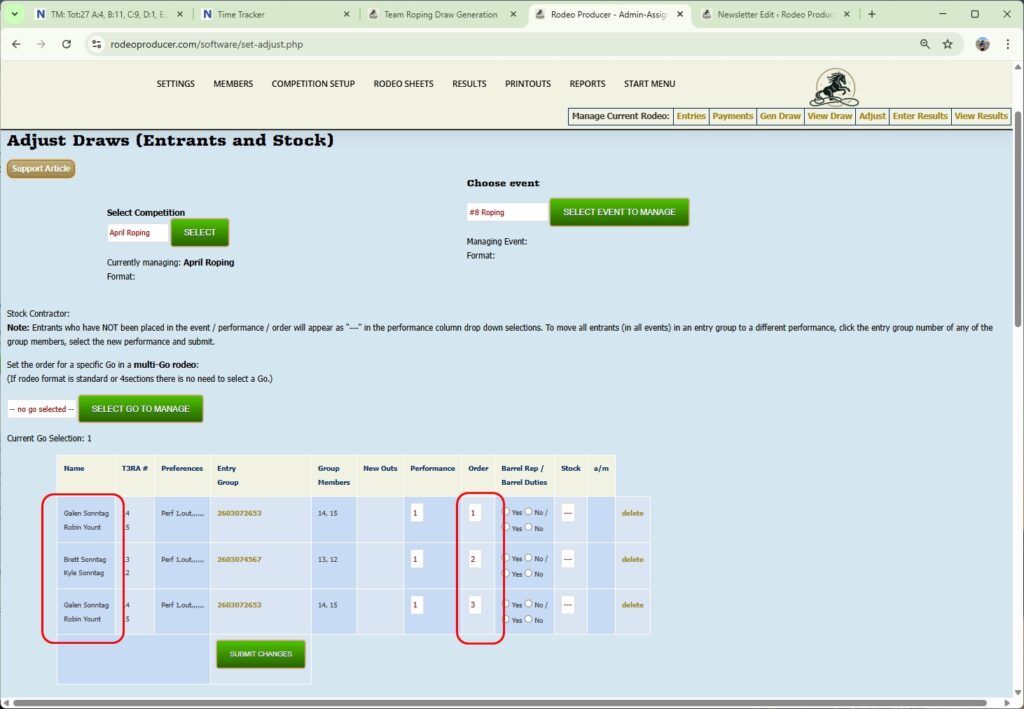Open the REPORTS menu
The height and width of the screenshot is (709, 1024).
(x=587, y=84)
